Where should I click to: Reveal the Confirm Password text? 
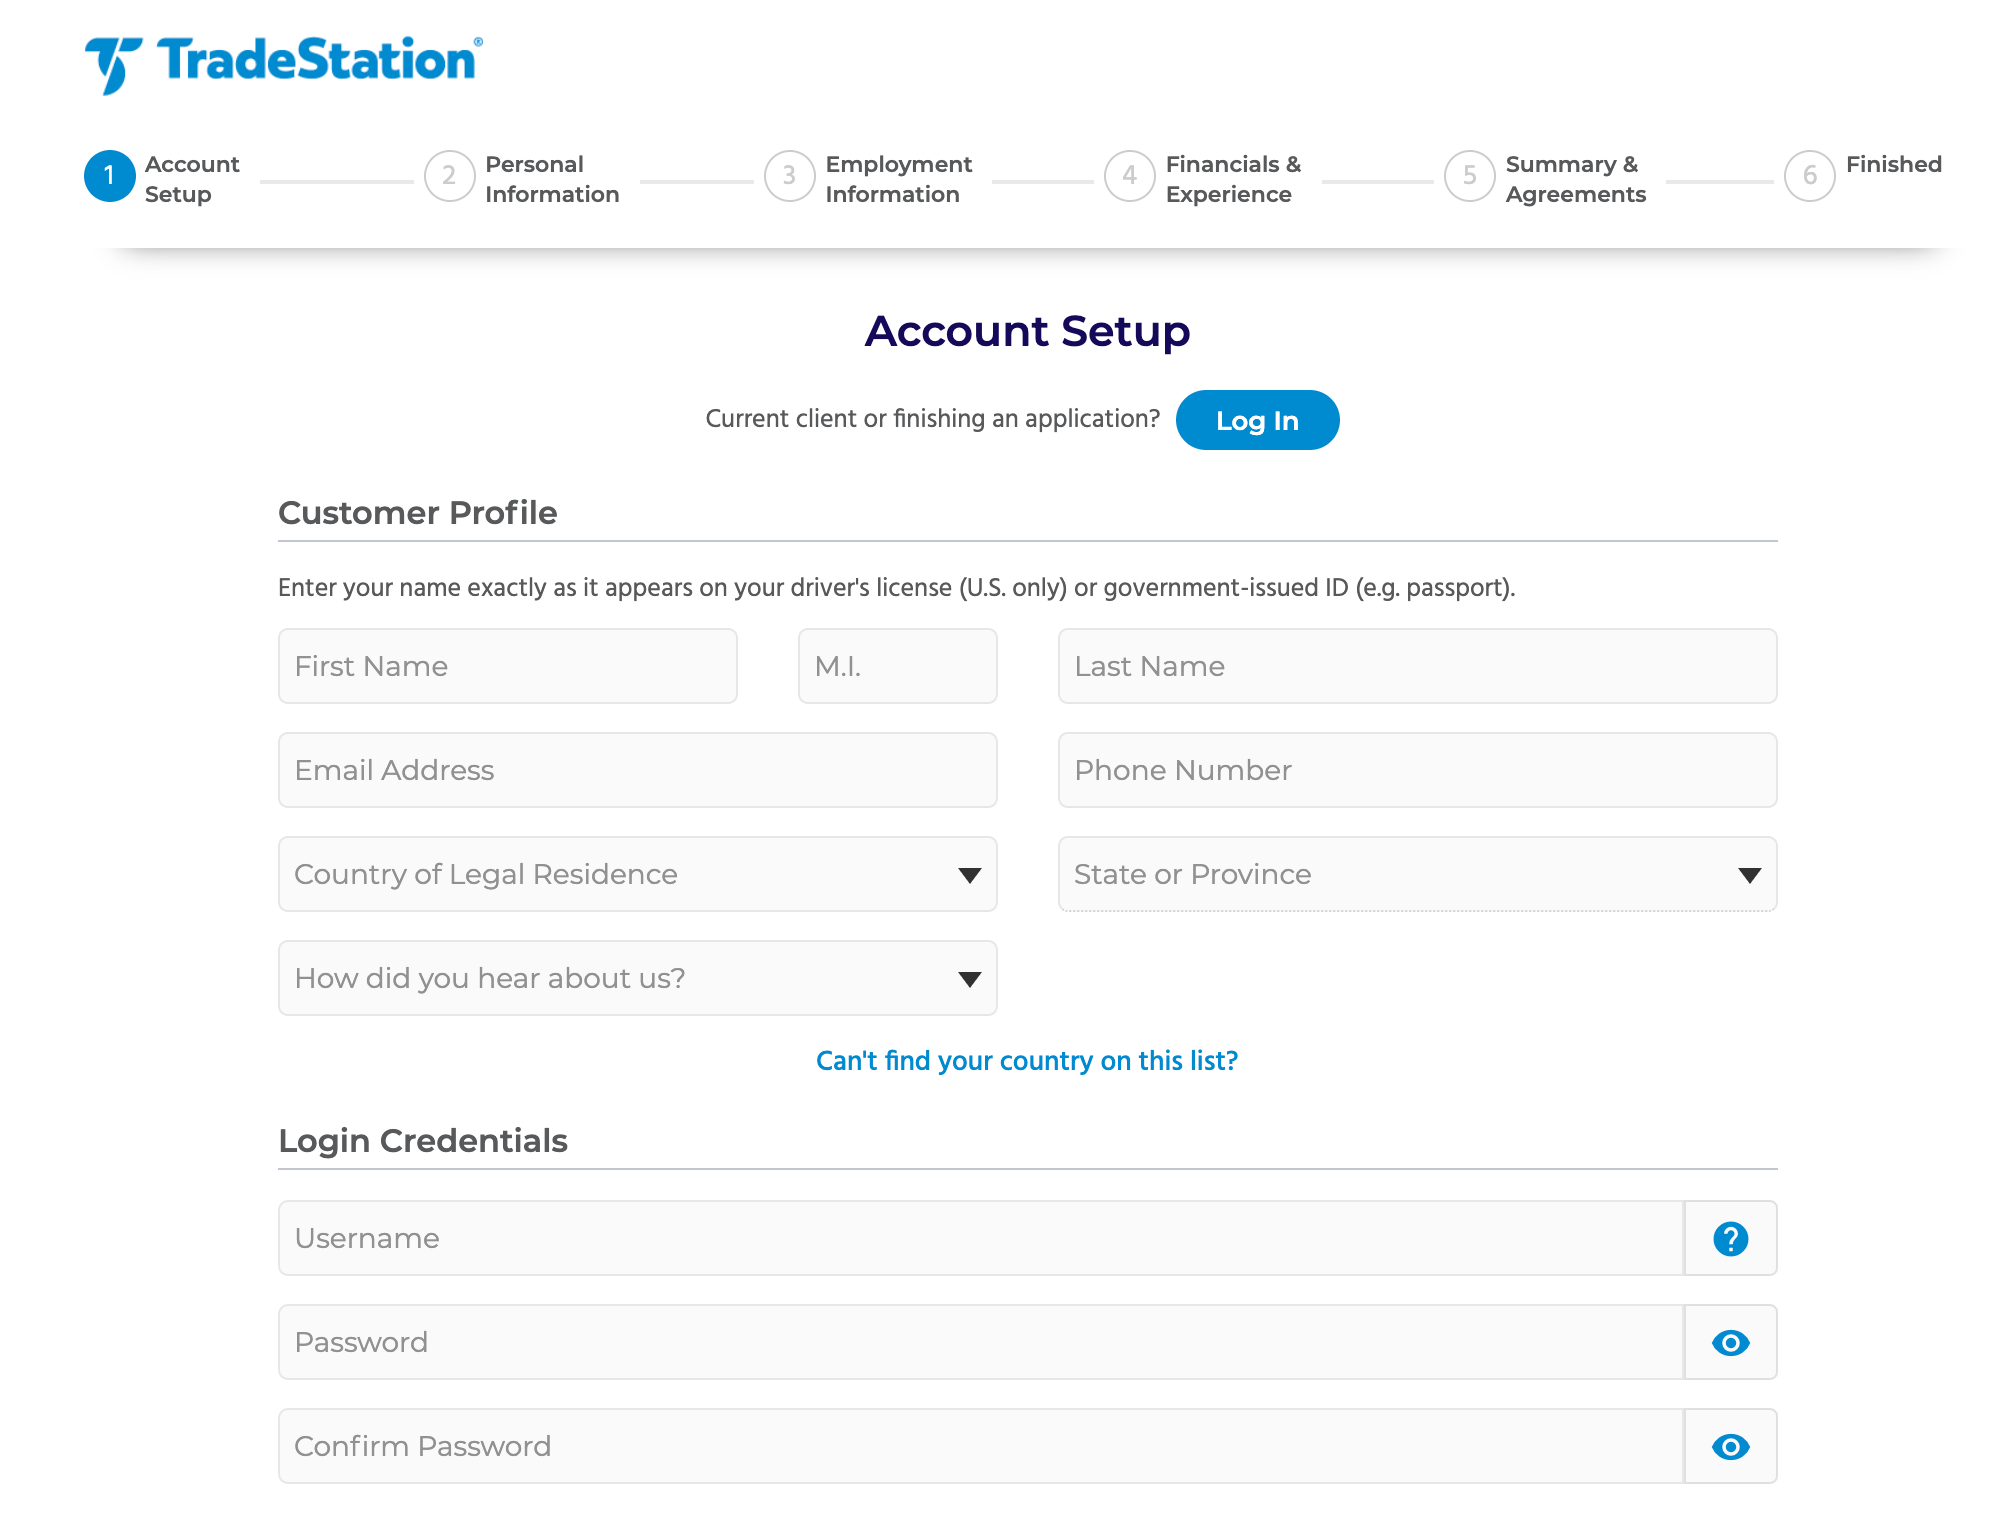1730,1446
